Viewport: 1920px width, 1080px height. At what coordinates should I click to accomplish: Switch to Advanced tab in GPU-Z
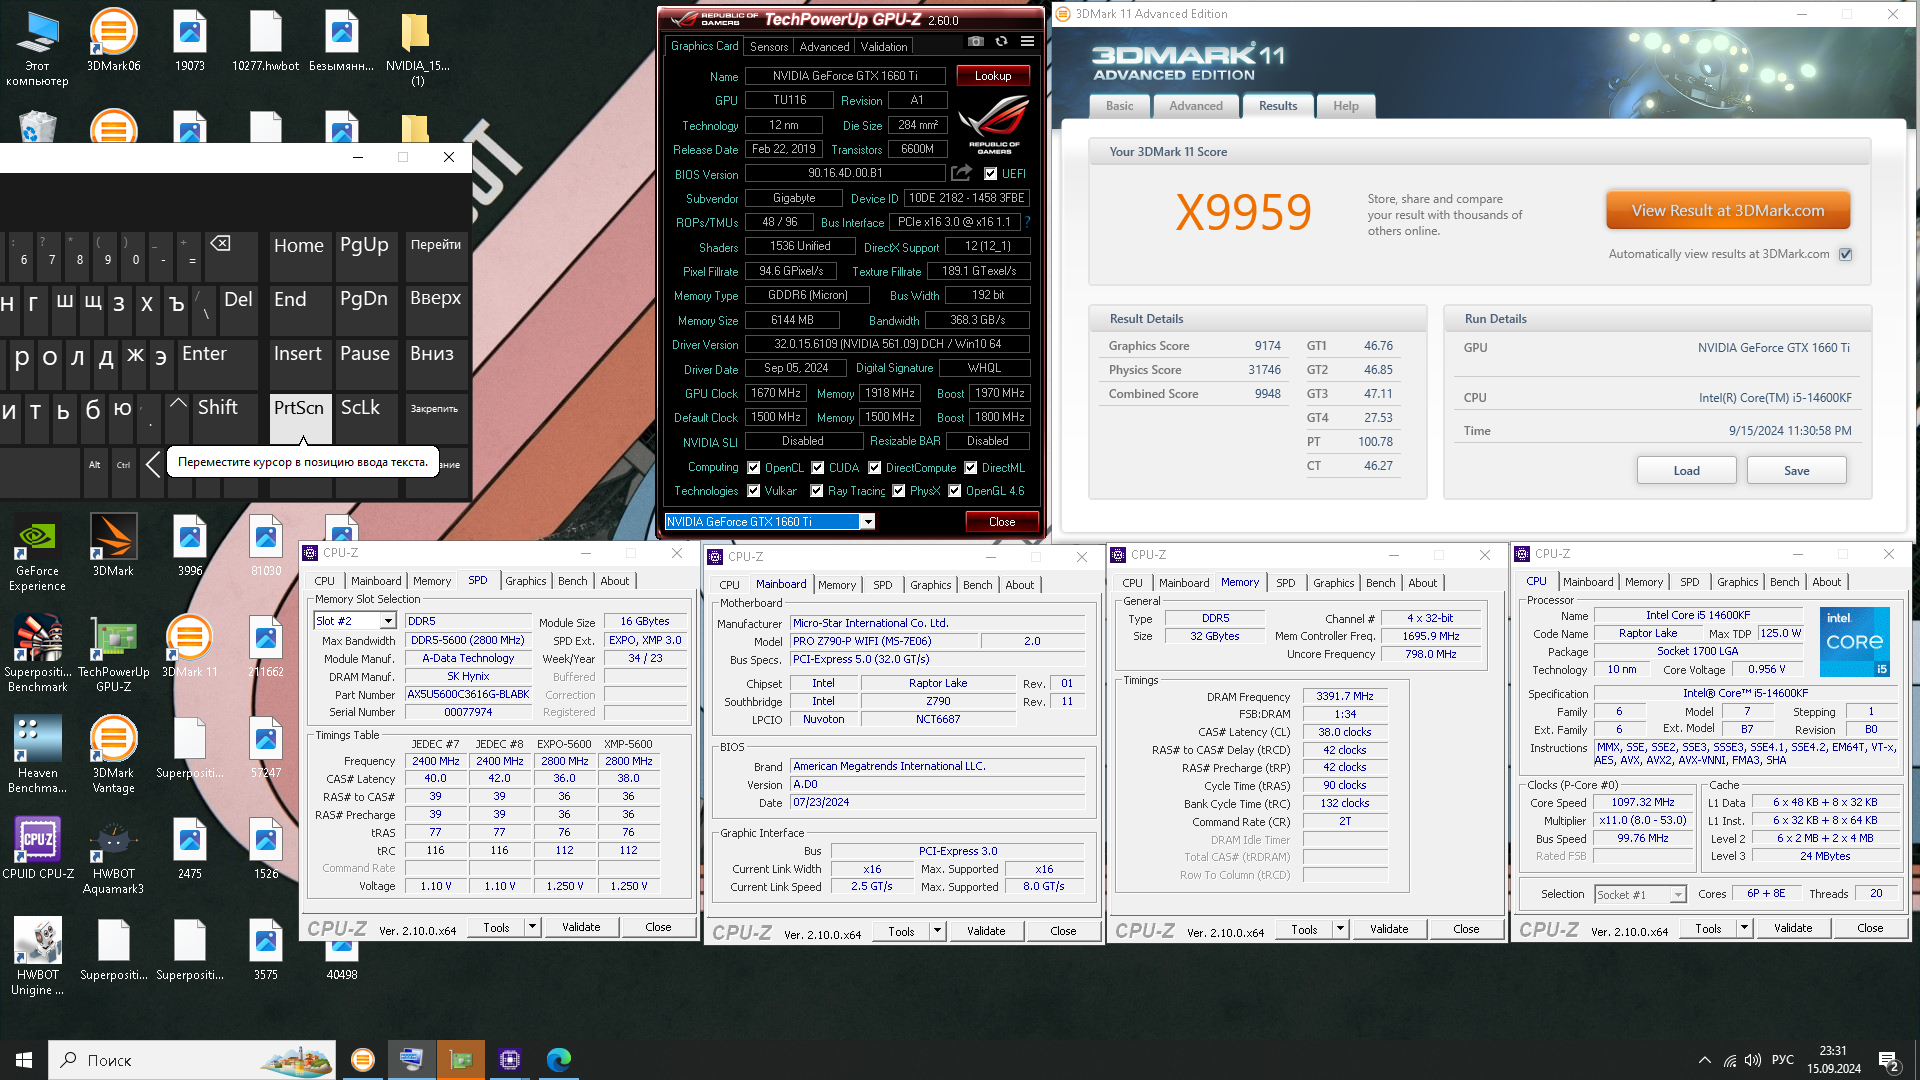824,46
